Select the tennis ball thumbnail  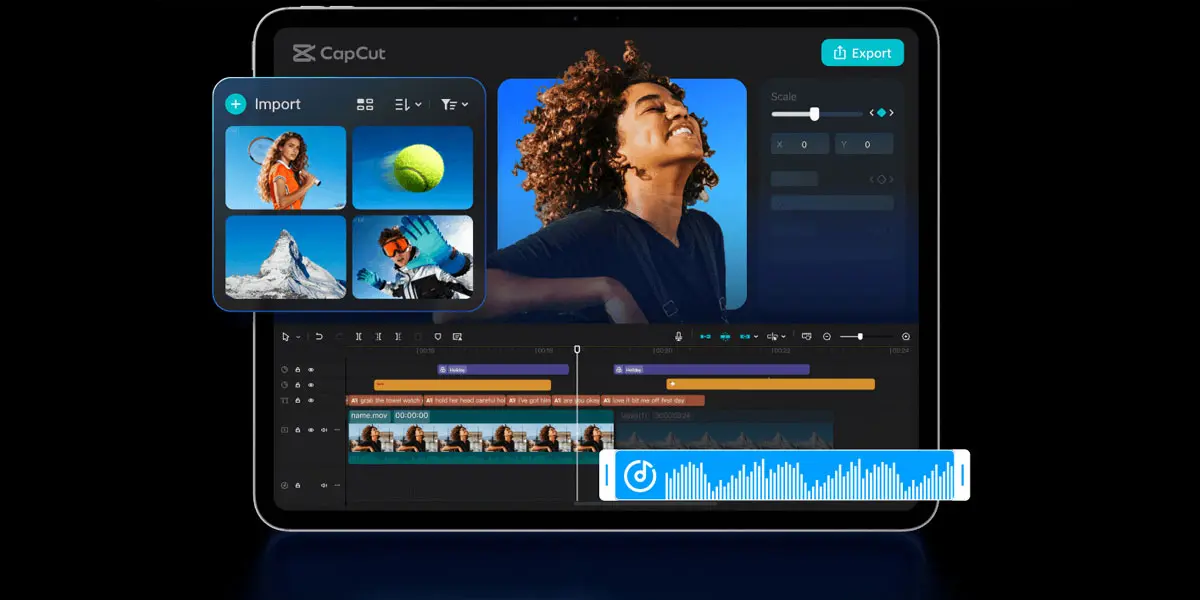tap(412, 167)
